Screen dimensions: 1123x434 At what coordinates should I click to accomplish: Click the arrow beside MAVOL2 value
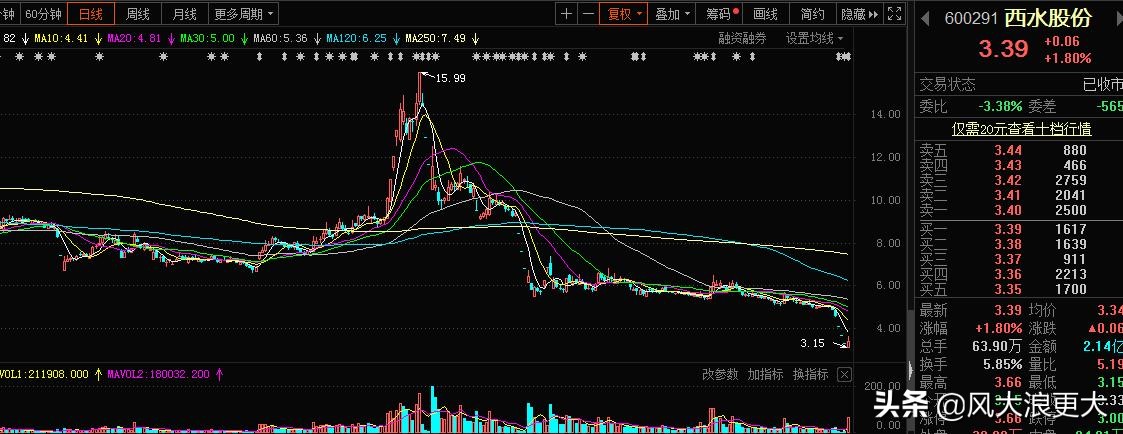[219, 375]
